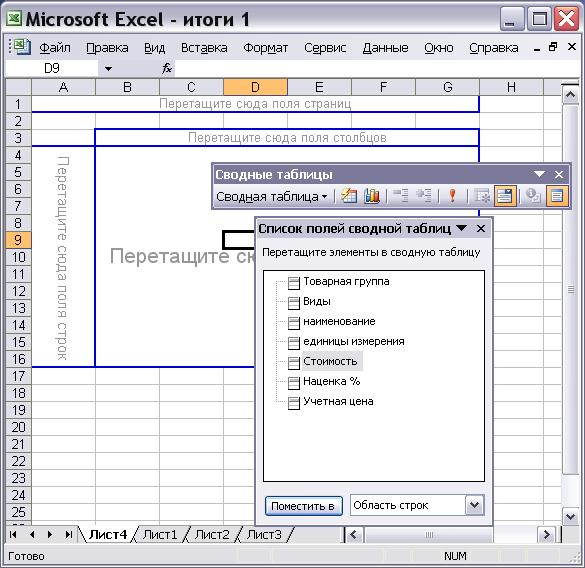585x568 pixels.
Task: Select field единицы измерения
Action: pyautogui.click(x=354, y=341)
